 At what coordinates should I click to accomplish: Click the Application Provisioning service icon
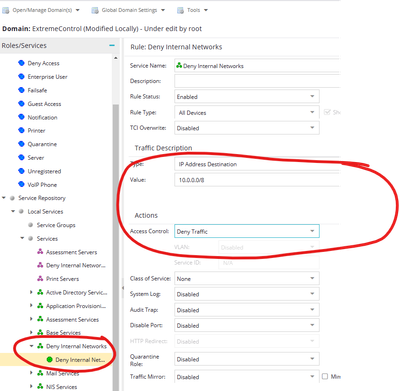tap(40, 306)
